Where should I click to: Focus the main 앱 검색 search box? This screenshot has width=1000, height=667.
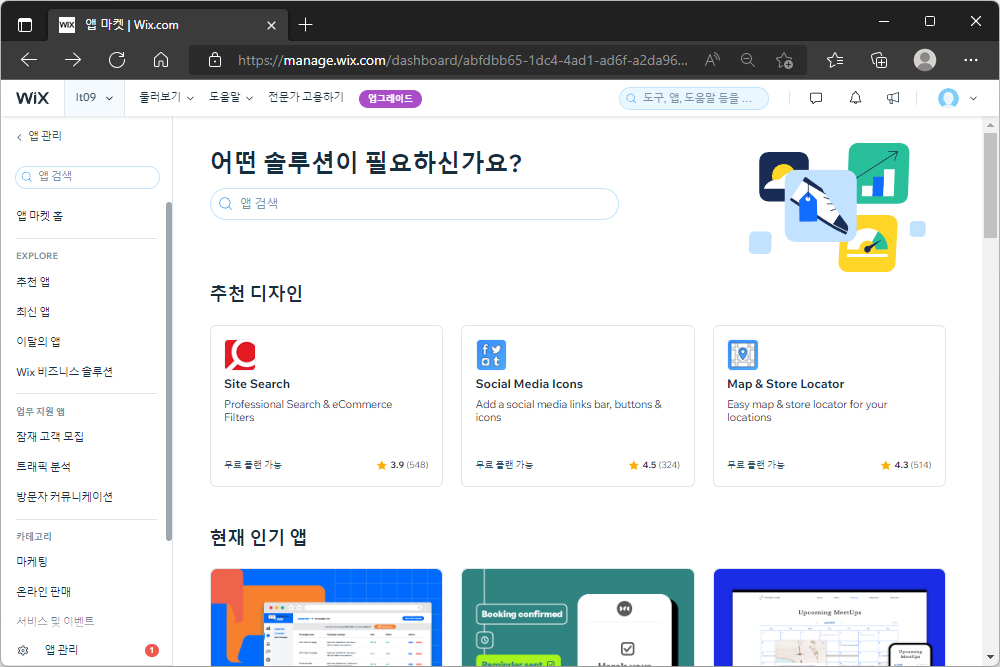click(415, 204)
